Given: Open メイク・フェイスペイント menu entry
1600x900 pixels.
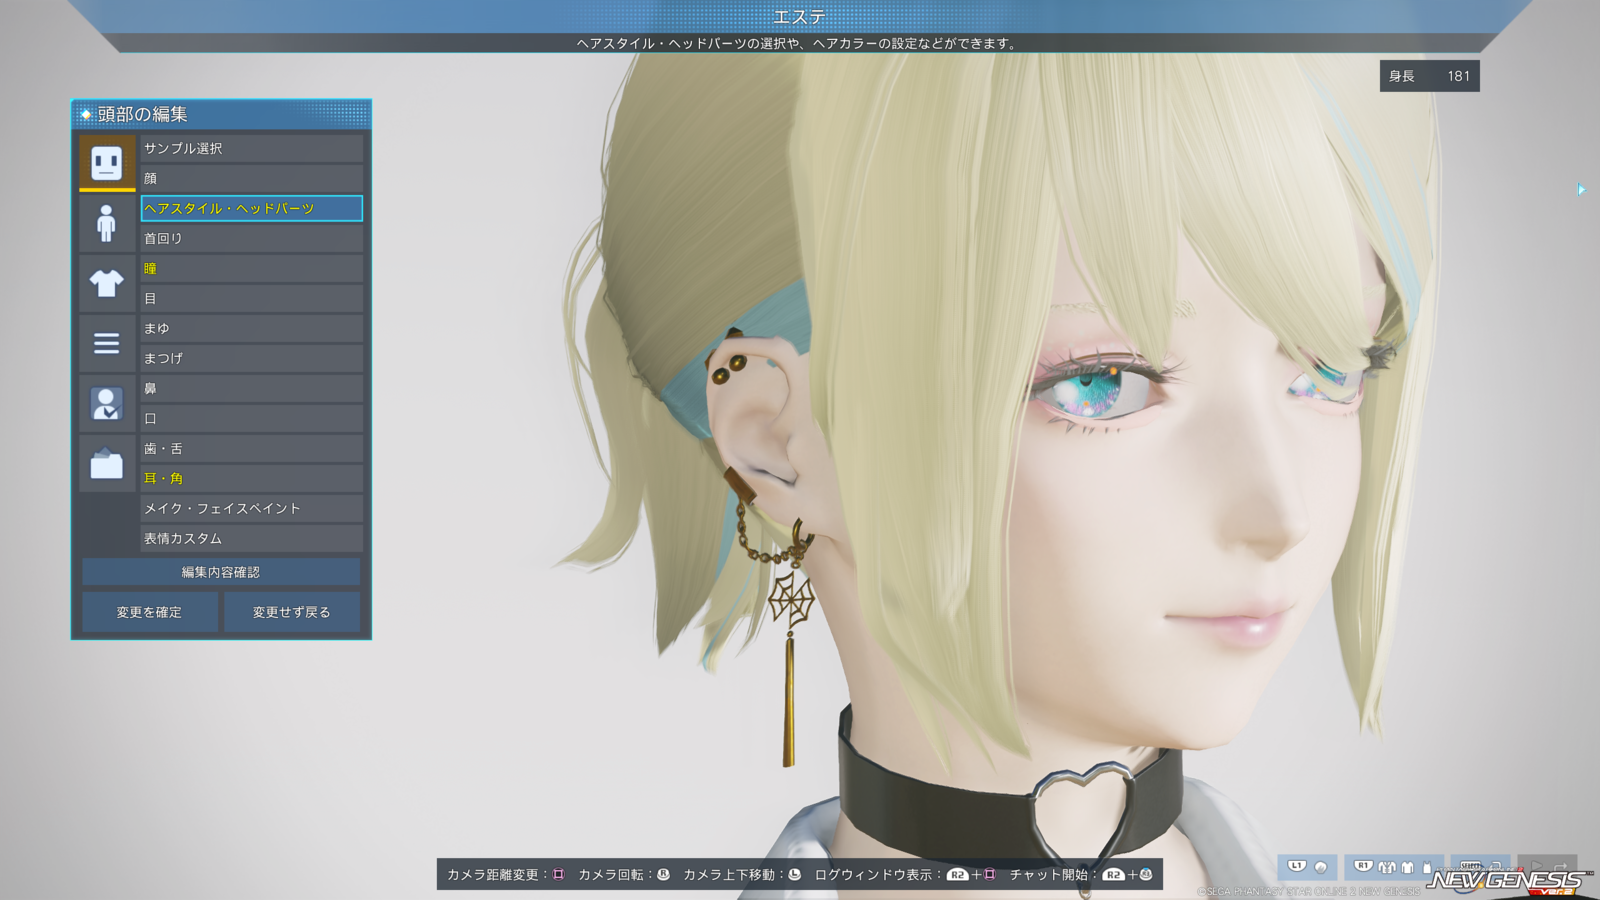Looking at the screenshot, I should pyautogui.click(x=251, y=508).
